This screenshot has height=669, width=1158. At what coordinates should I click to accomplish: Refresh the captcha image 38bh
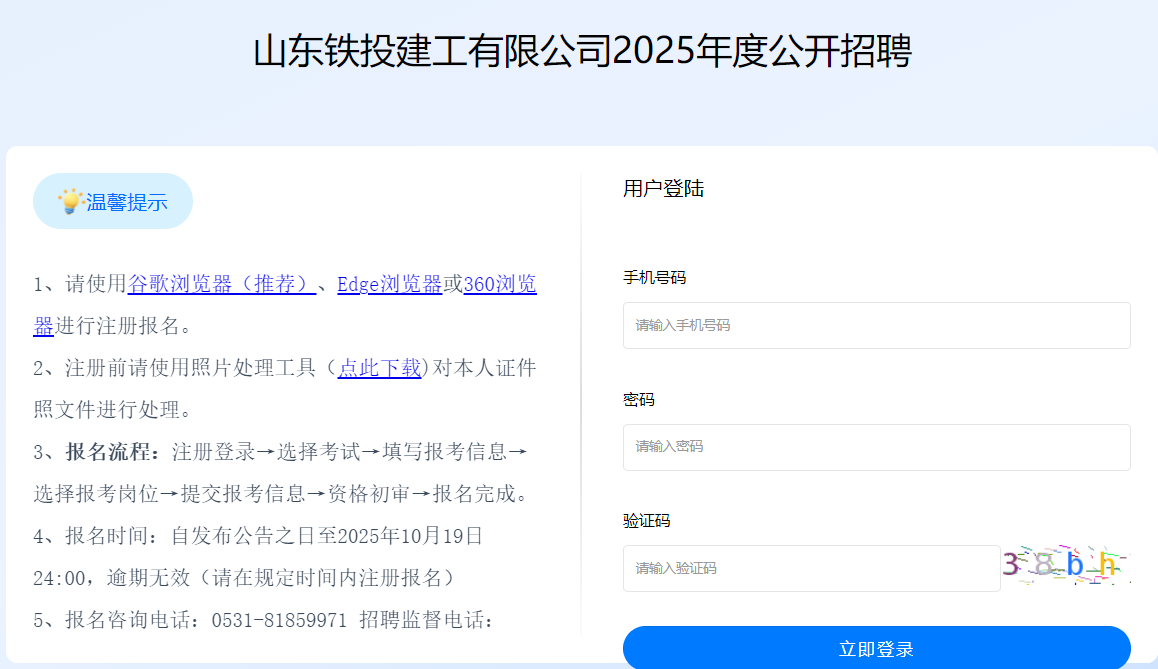click(1066, 566)
